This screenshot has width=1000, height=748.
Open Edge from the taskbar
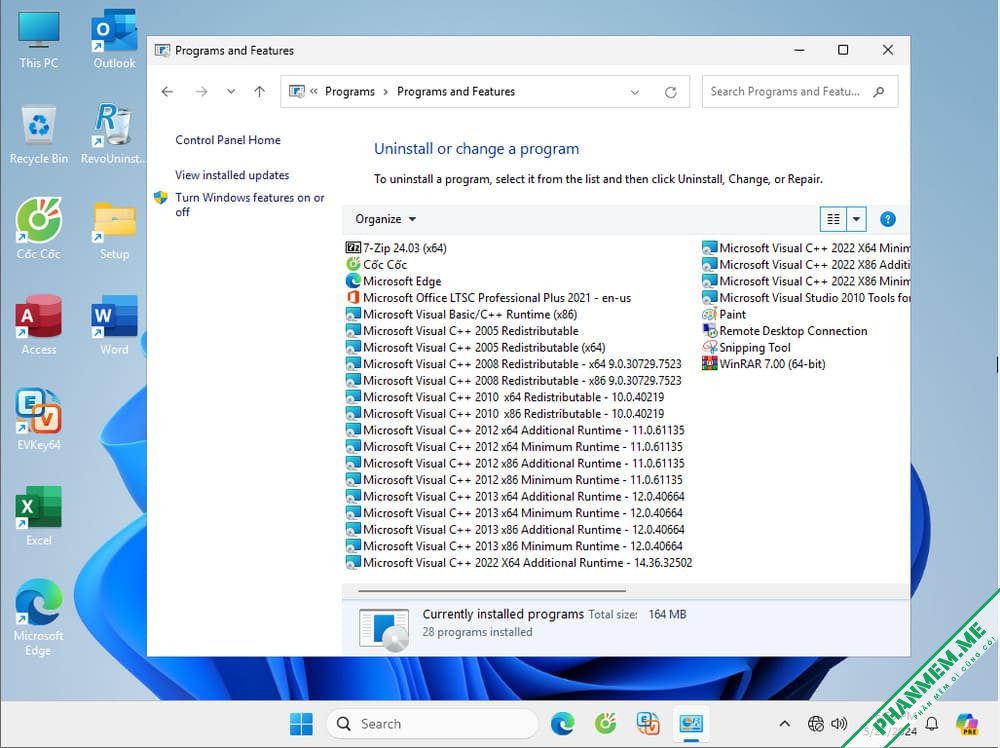[x=562, y=724]
